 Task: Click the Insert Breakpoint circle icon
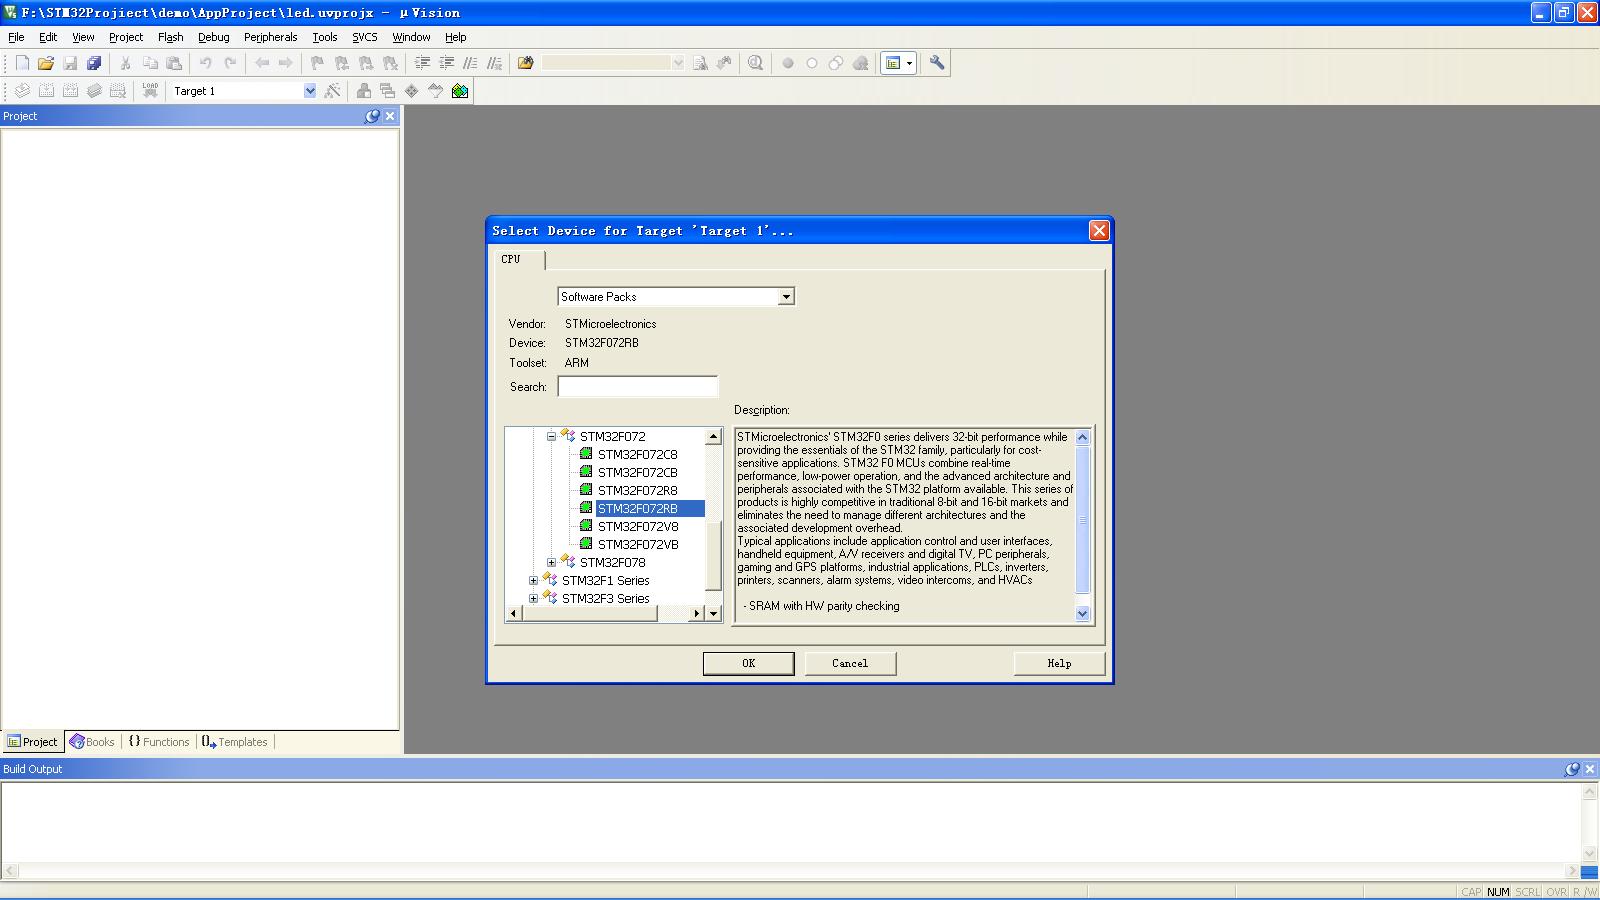pos(788,63)
